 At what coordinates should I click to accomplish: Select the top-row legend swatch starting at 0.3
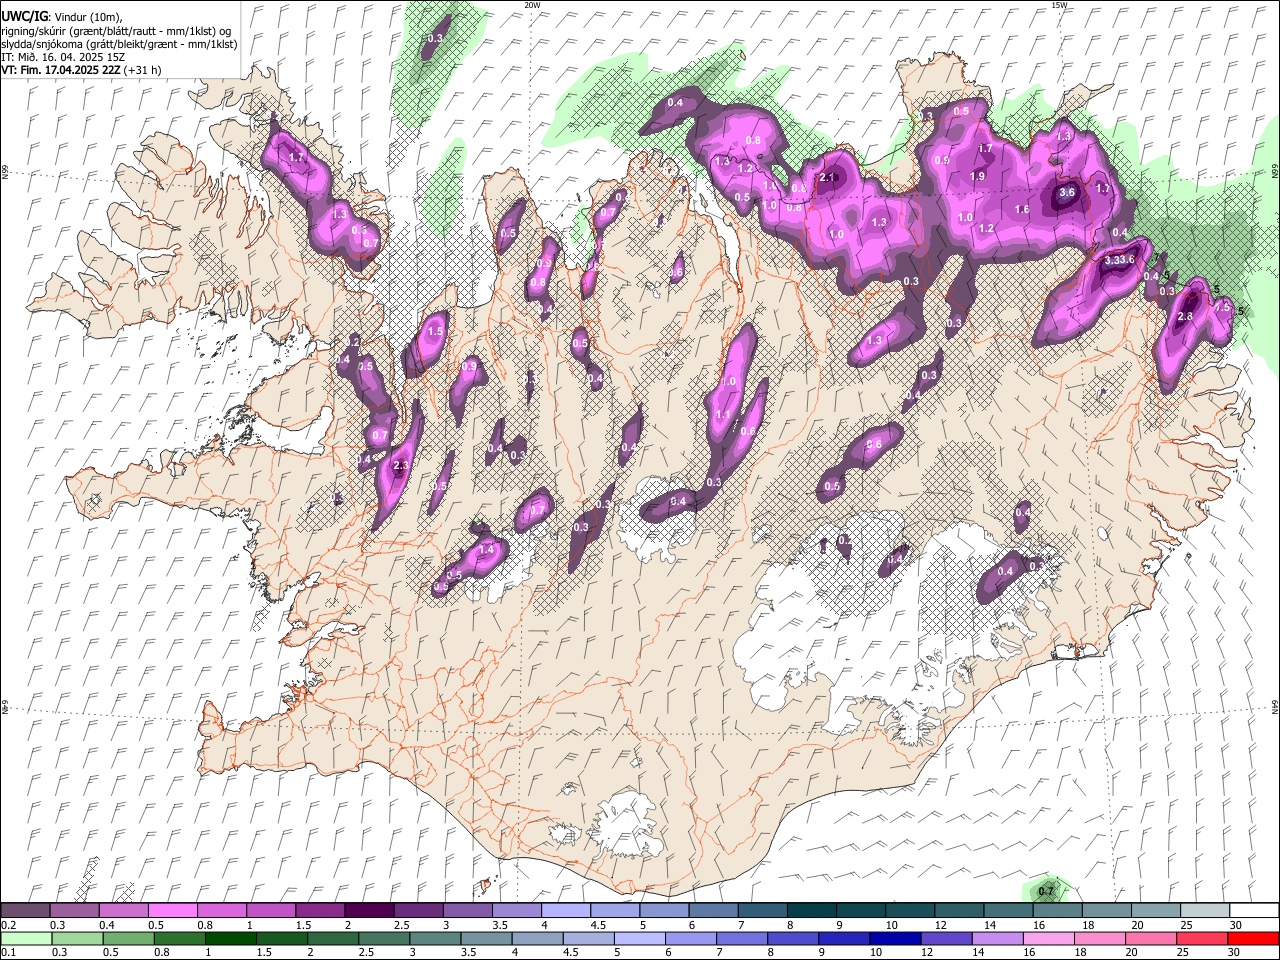coord(74,910)
